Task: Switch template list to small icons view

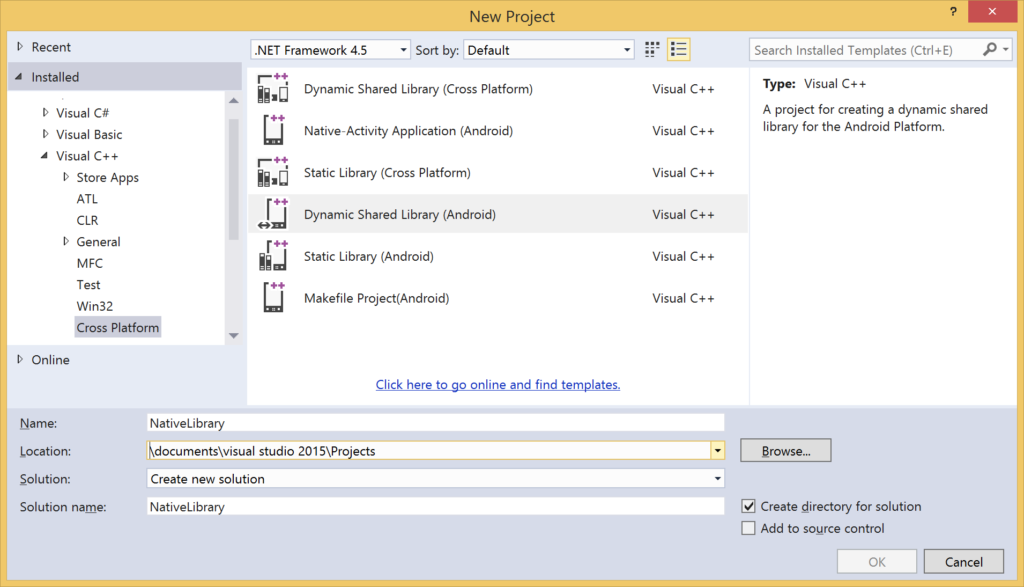Action: tap(652, 48)
